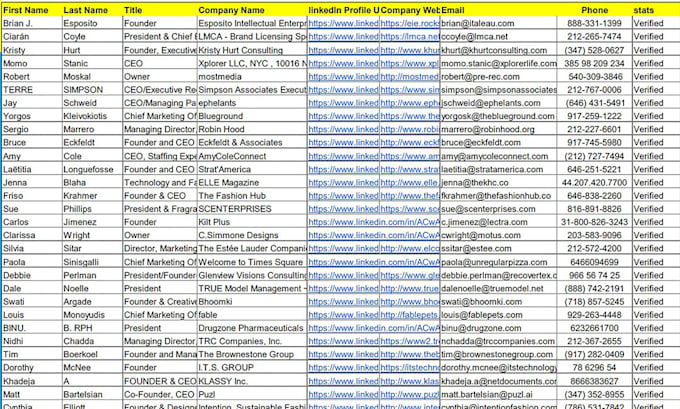Select the 'First Name' header cell
The height and width of the screenshot is (409, 680).
pyautogui.click(x=31, y=10)
